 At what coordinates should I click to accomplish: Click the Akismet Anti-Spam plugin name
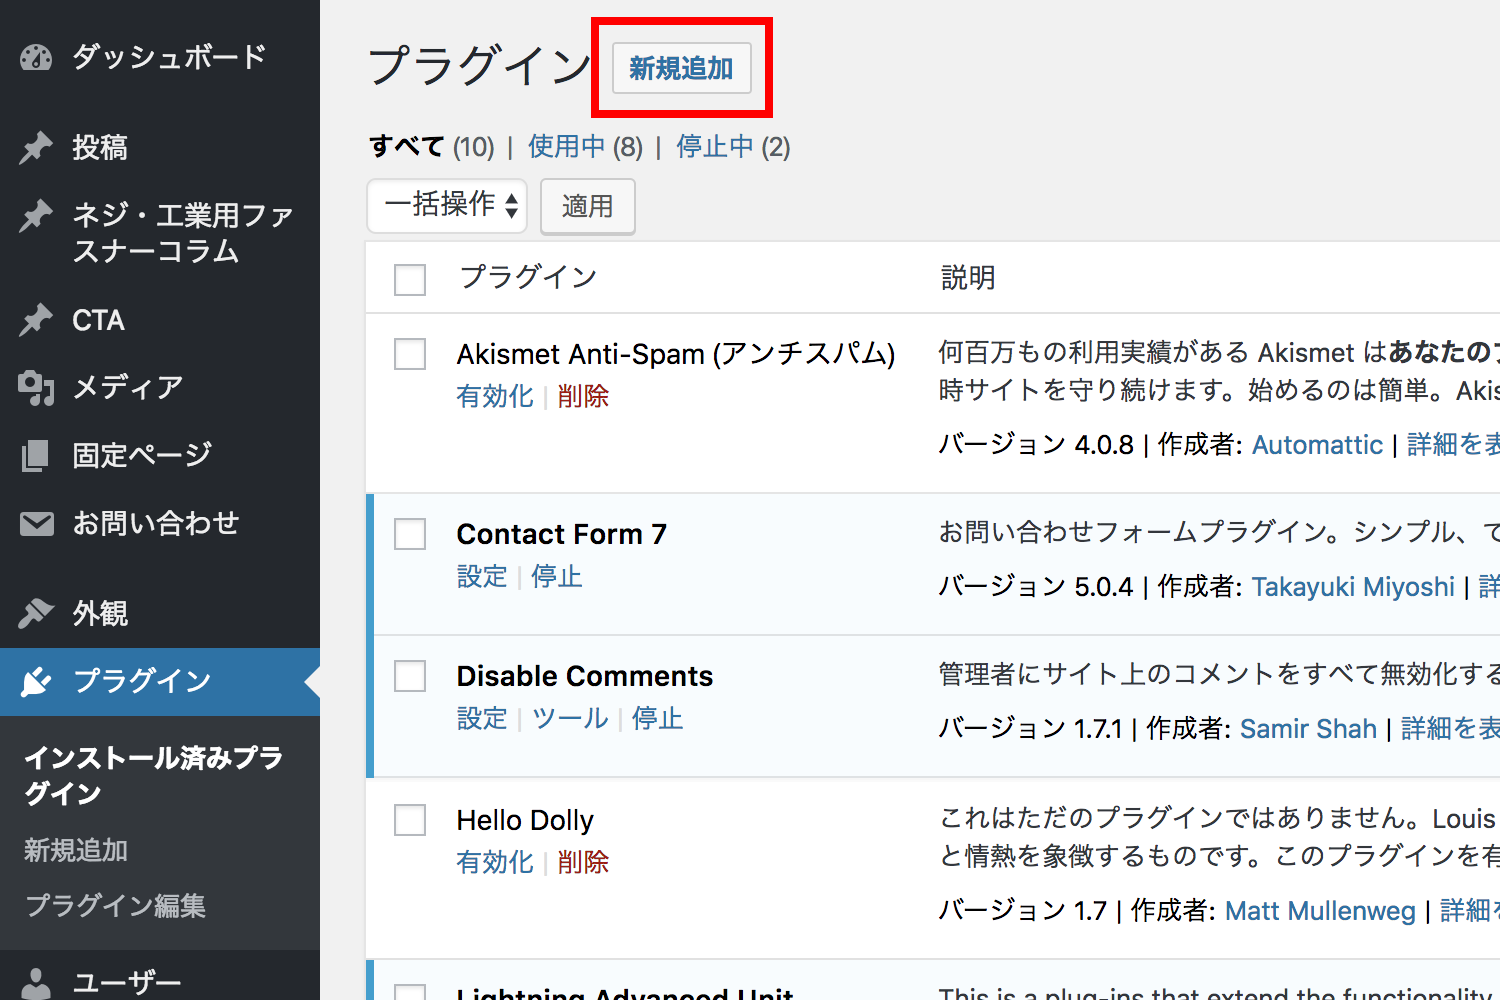(676, 354)
